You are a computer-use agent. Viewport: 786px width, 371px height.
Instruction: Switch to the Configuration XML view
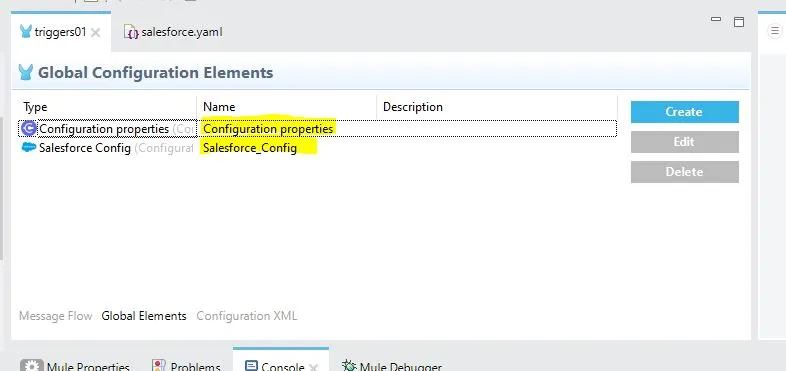(247, 316)
